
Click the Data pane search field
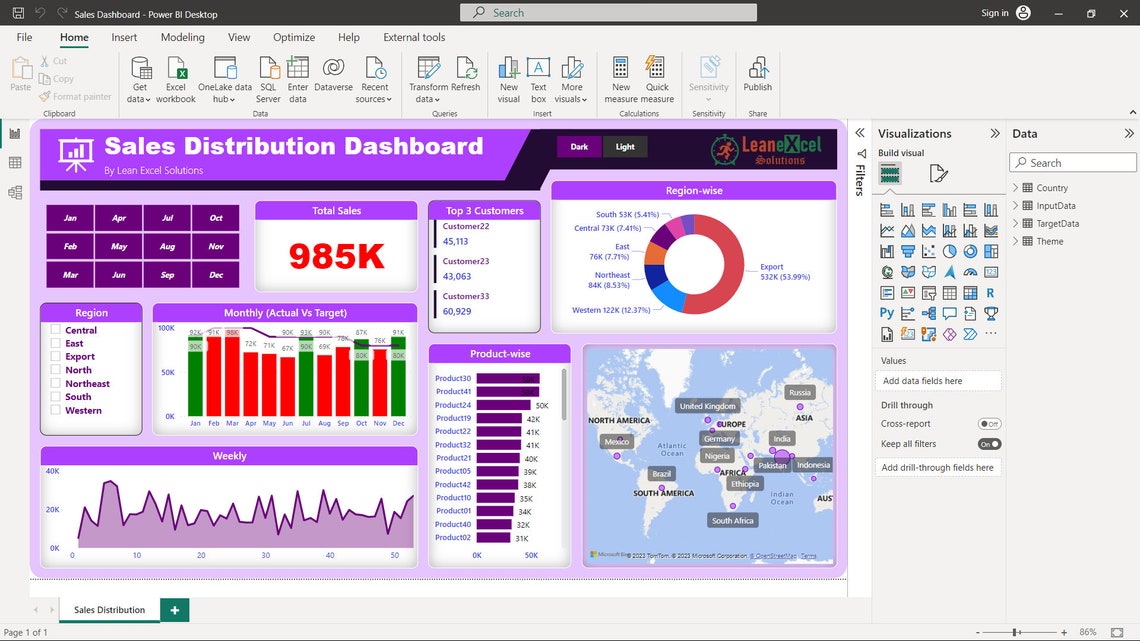(1072, 161)
